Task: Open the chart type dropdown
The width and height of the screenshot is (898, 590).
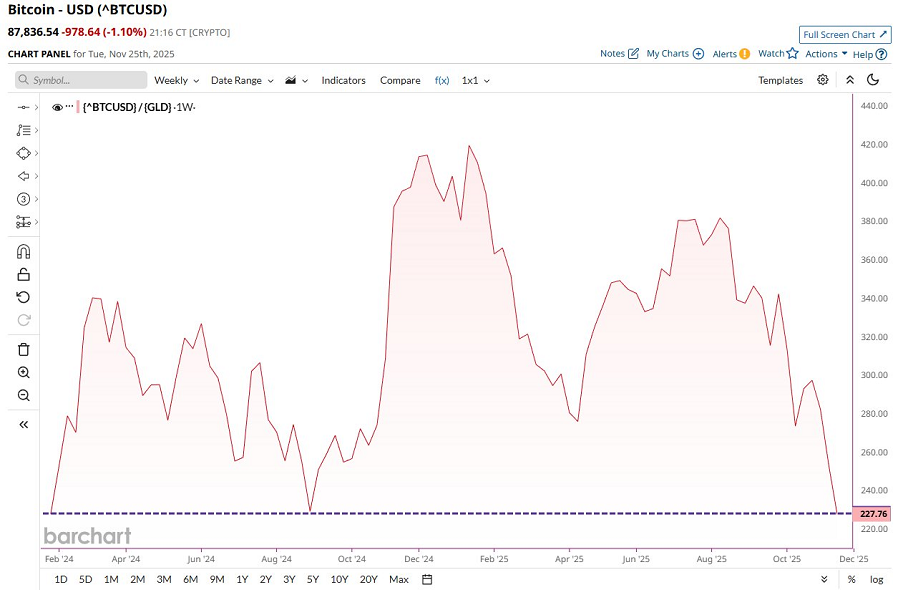Action: [x=297, y=80]
